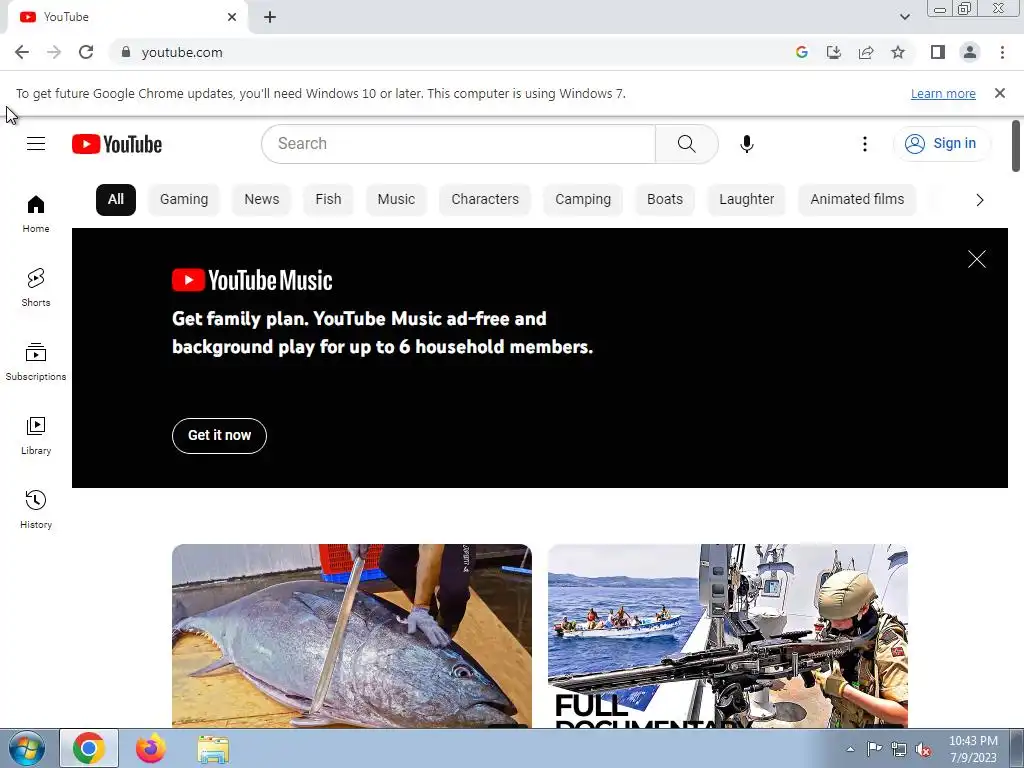This screenshot has height=768, width=1024.
Task: Open Chrome three-dot menu
Action: pos(1002,52)
